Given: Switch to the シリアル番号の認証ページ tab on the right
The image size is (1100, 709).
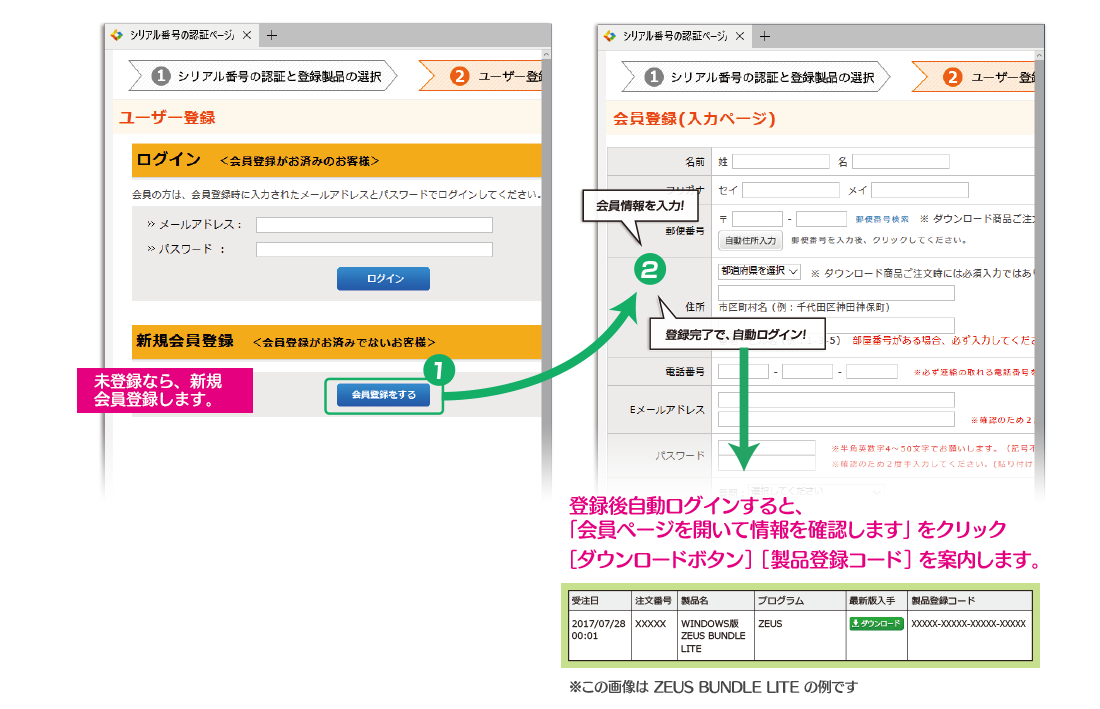Looking at the screenshot, I should 675,34.
